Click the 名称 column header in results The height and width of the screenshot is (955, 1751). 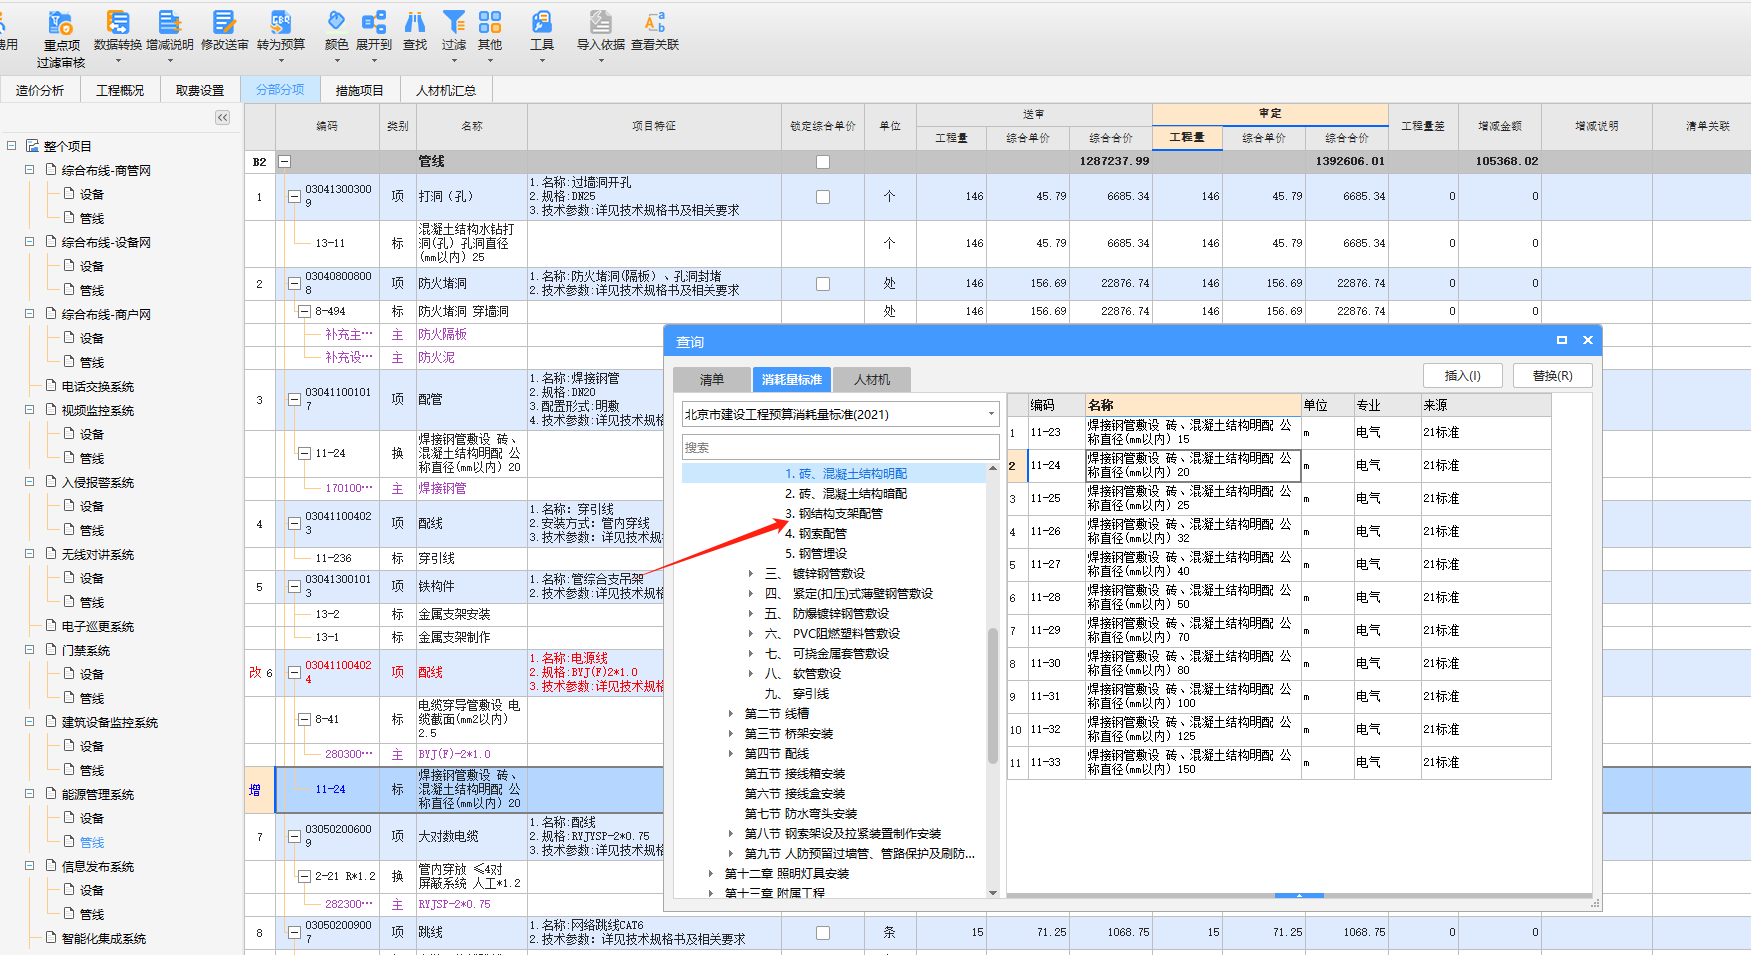[x=1193, y=405]
